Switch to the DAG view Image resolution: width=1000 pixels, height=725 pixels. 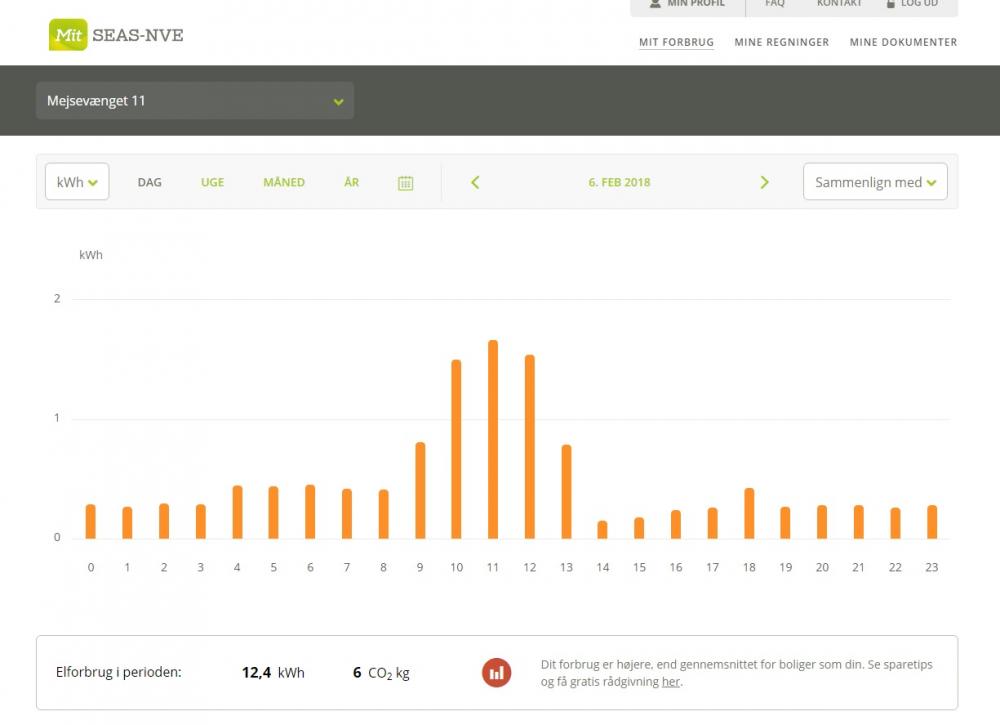pyautogui.click(x=150, y=183)
